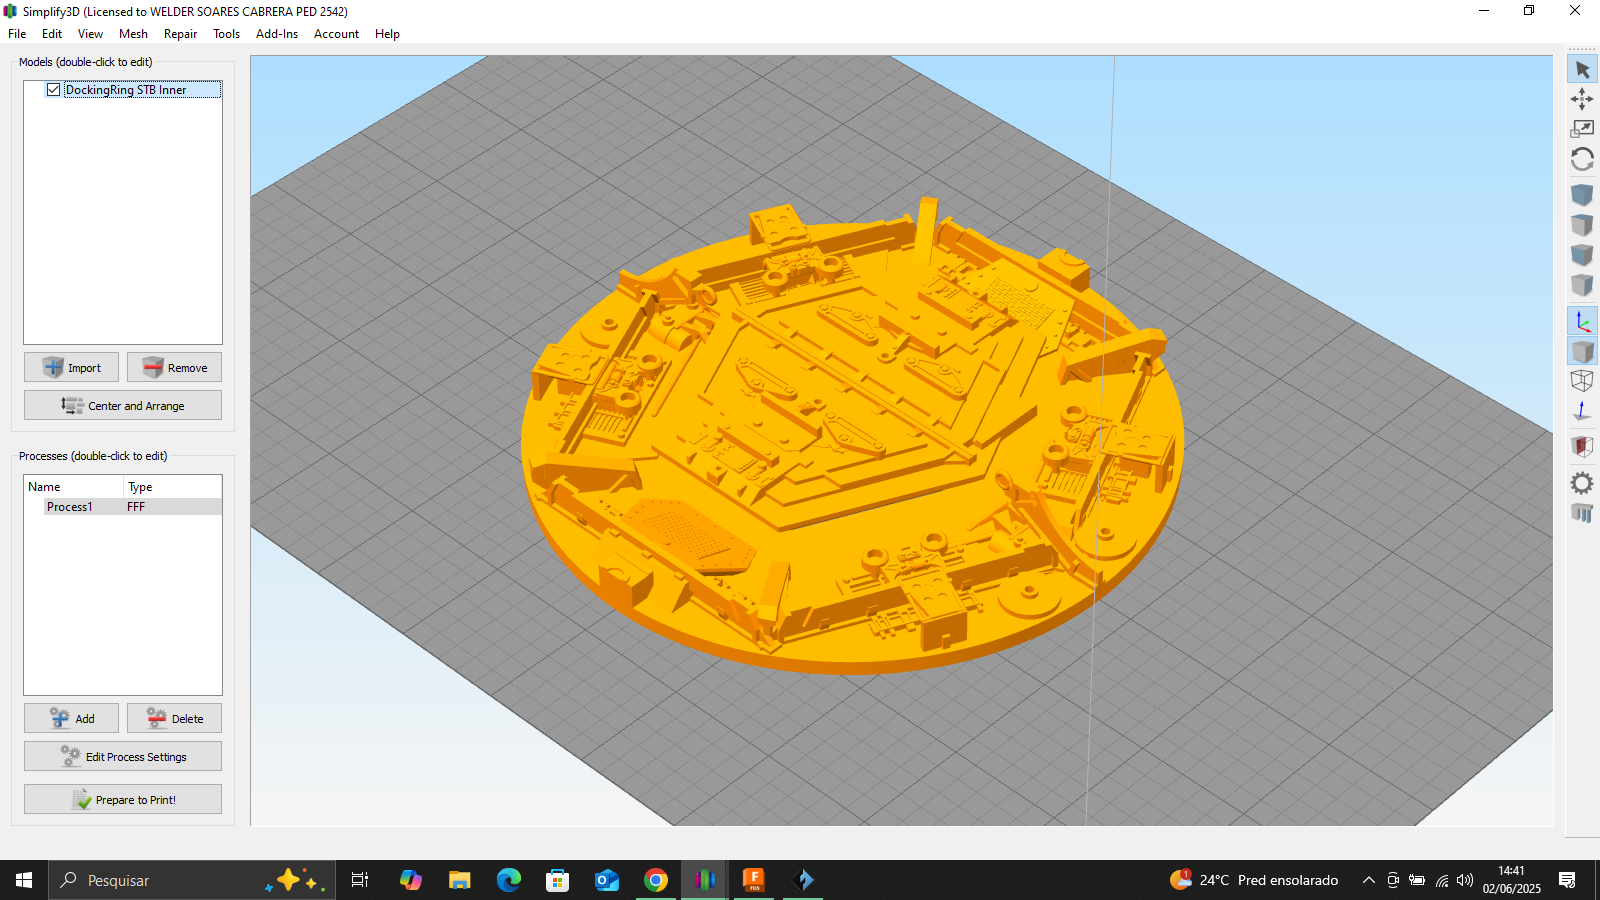Viewport: 1600px width, 900px height.
Task: Switch to top view cube icon
Action: [1582, 224]
